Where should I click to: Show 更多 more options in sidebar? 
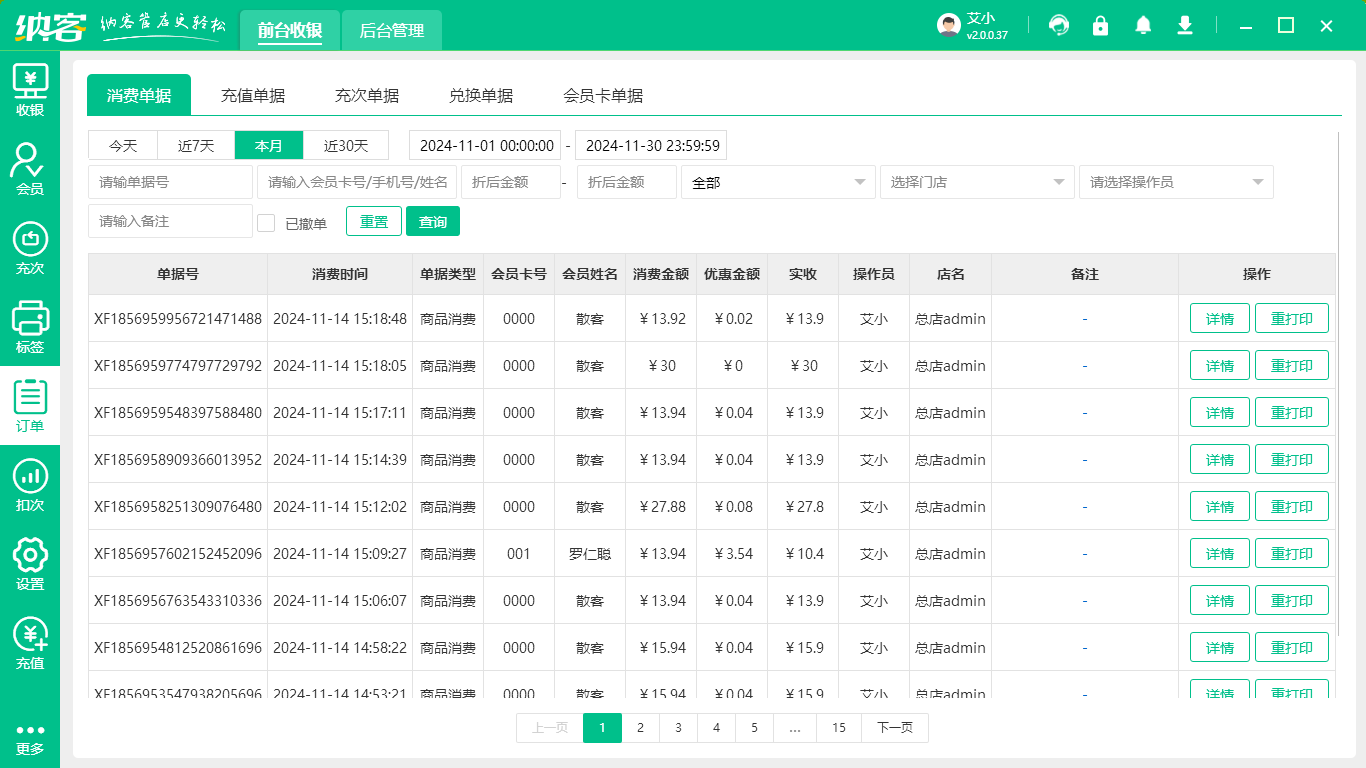click(x=30, y=739)
